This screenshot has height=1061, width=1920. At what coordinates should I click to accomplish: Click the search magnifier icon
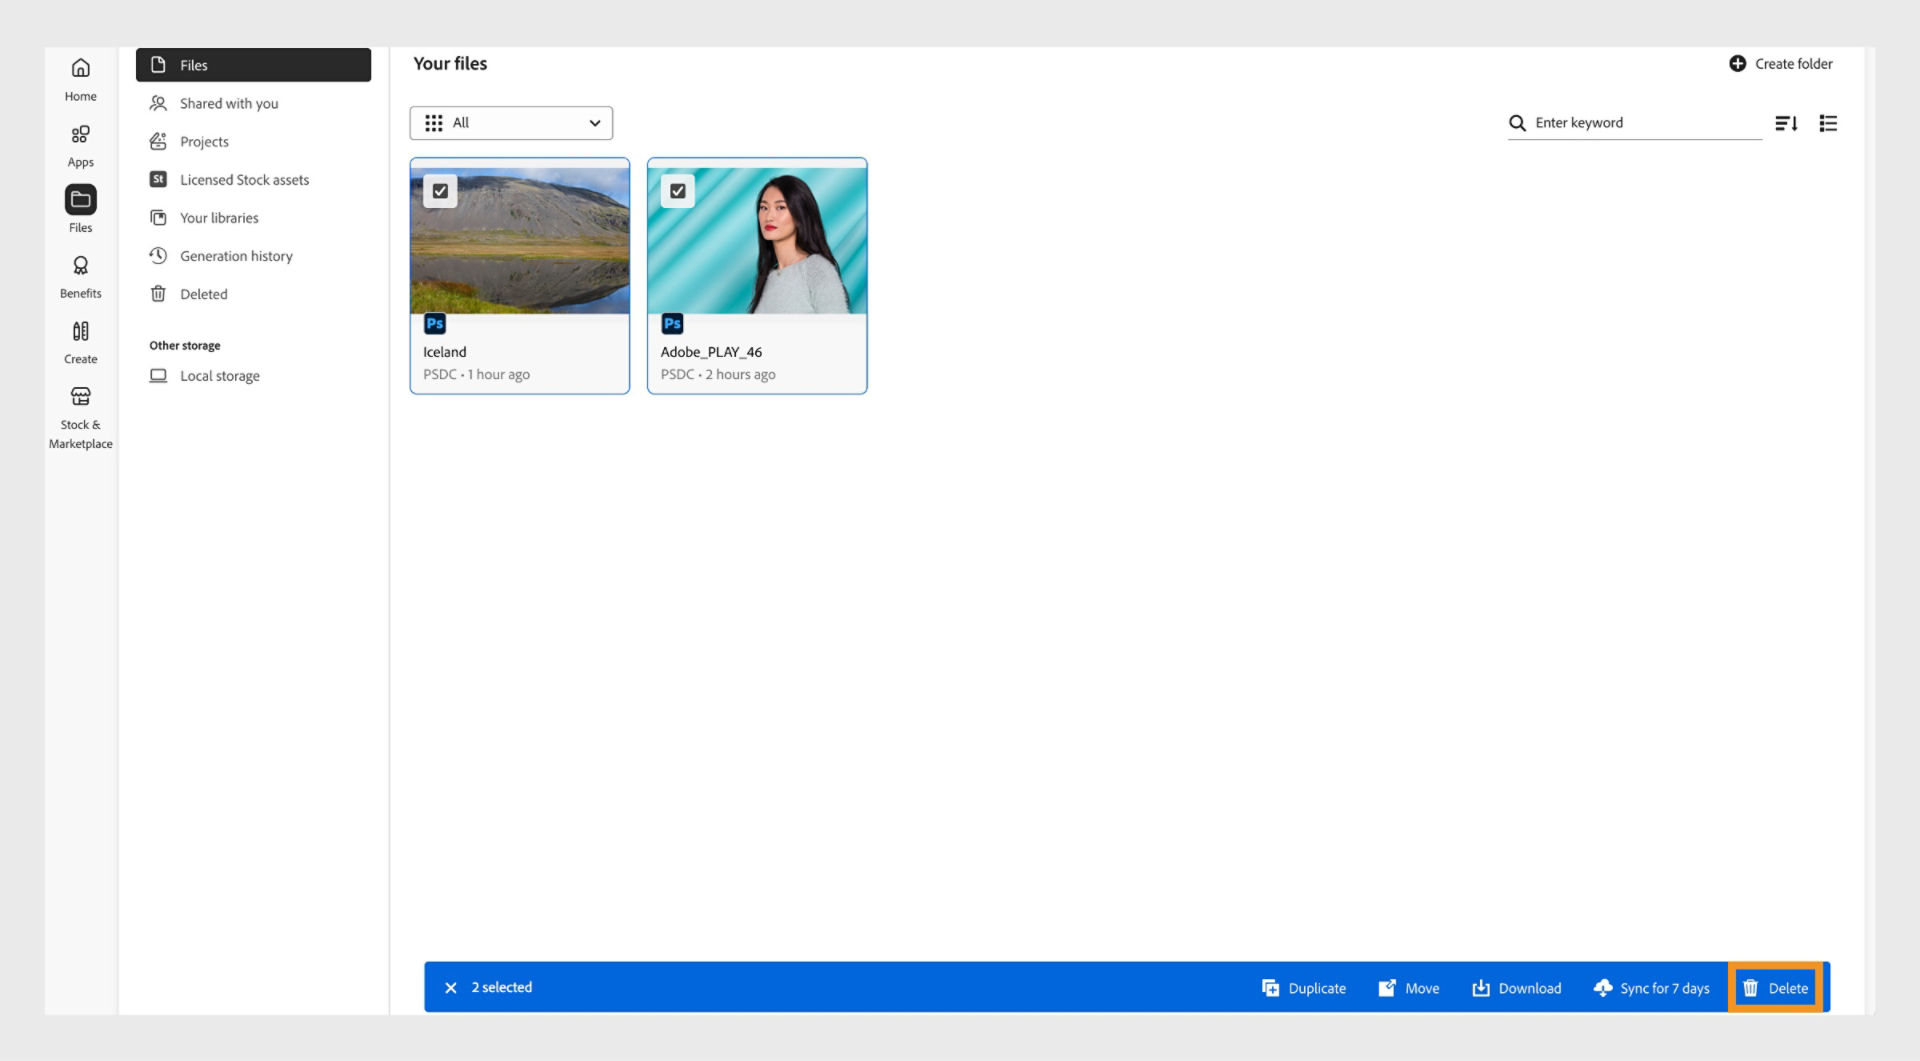(1518, 123)
